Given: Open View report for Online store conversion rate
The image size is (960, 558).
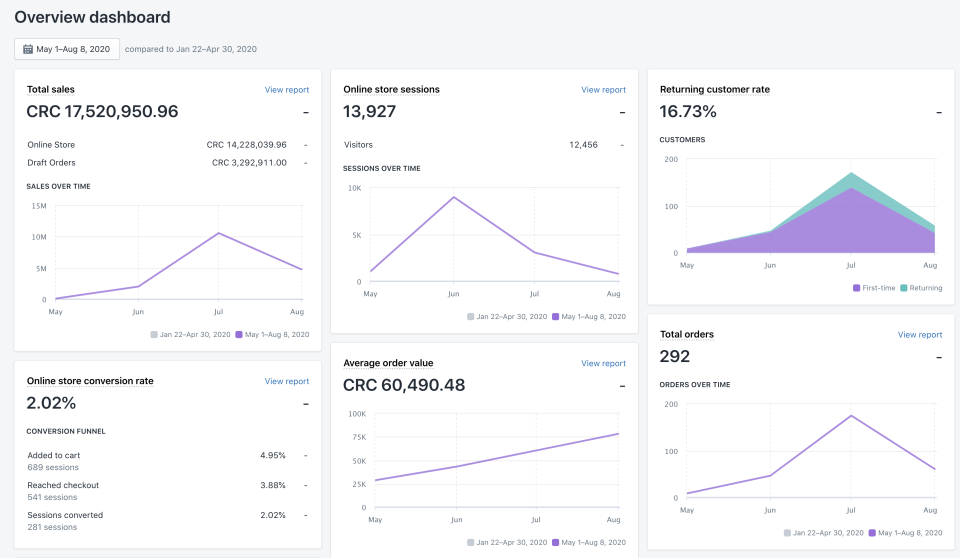Looking at the screenshot, I should point(287,381).
